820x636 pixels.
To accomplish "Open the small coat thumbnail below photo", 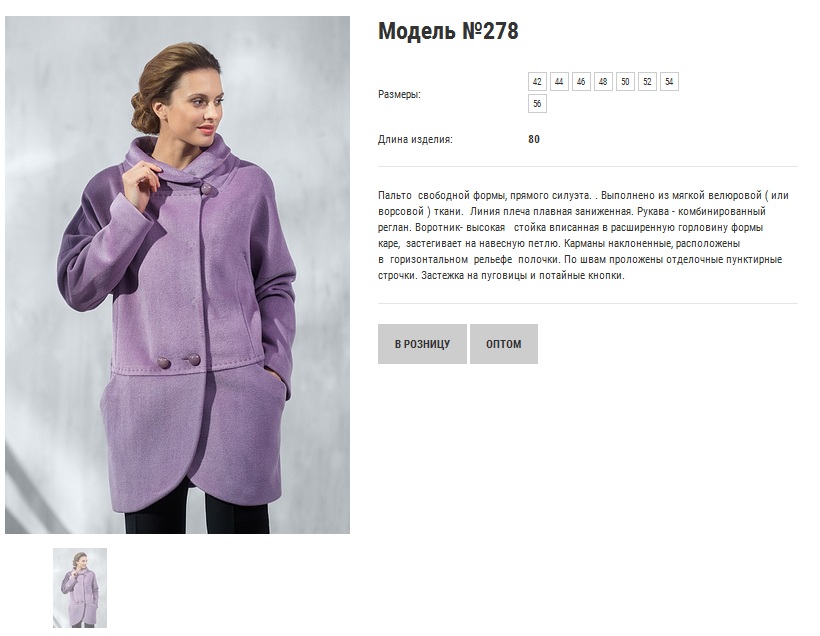I will click(x=79, y=588).
